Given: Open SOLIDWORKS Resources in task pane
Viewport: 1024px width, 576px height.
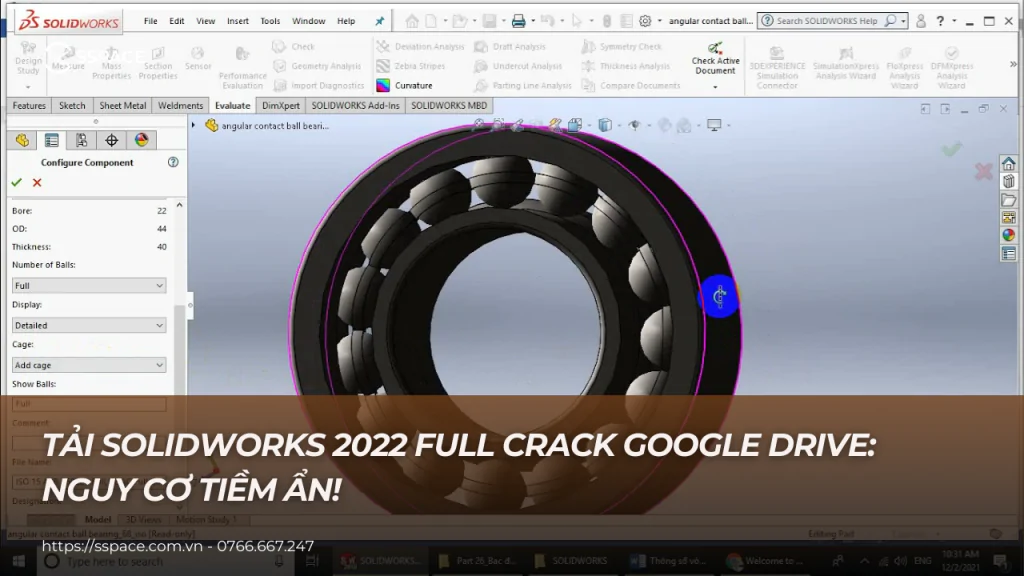Looking at the screenshot, I should 1008,163.
